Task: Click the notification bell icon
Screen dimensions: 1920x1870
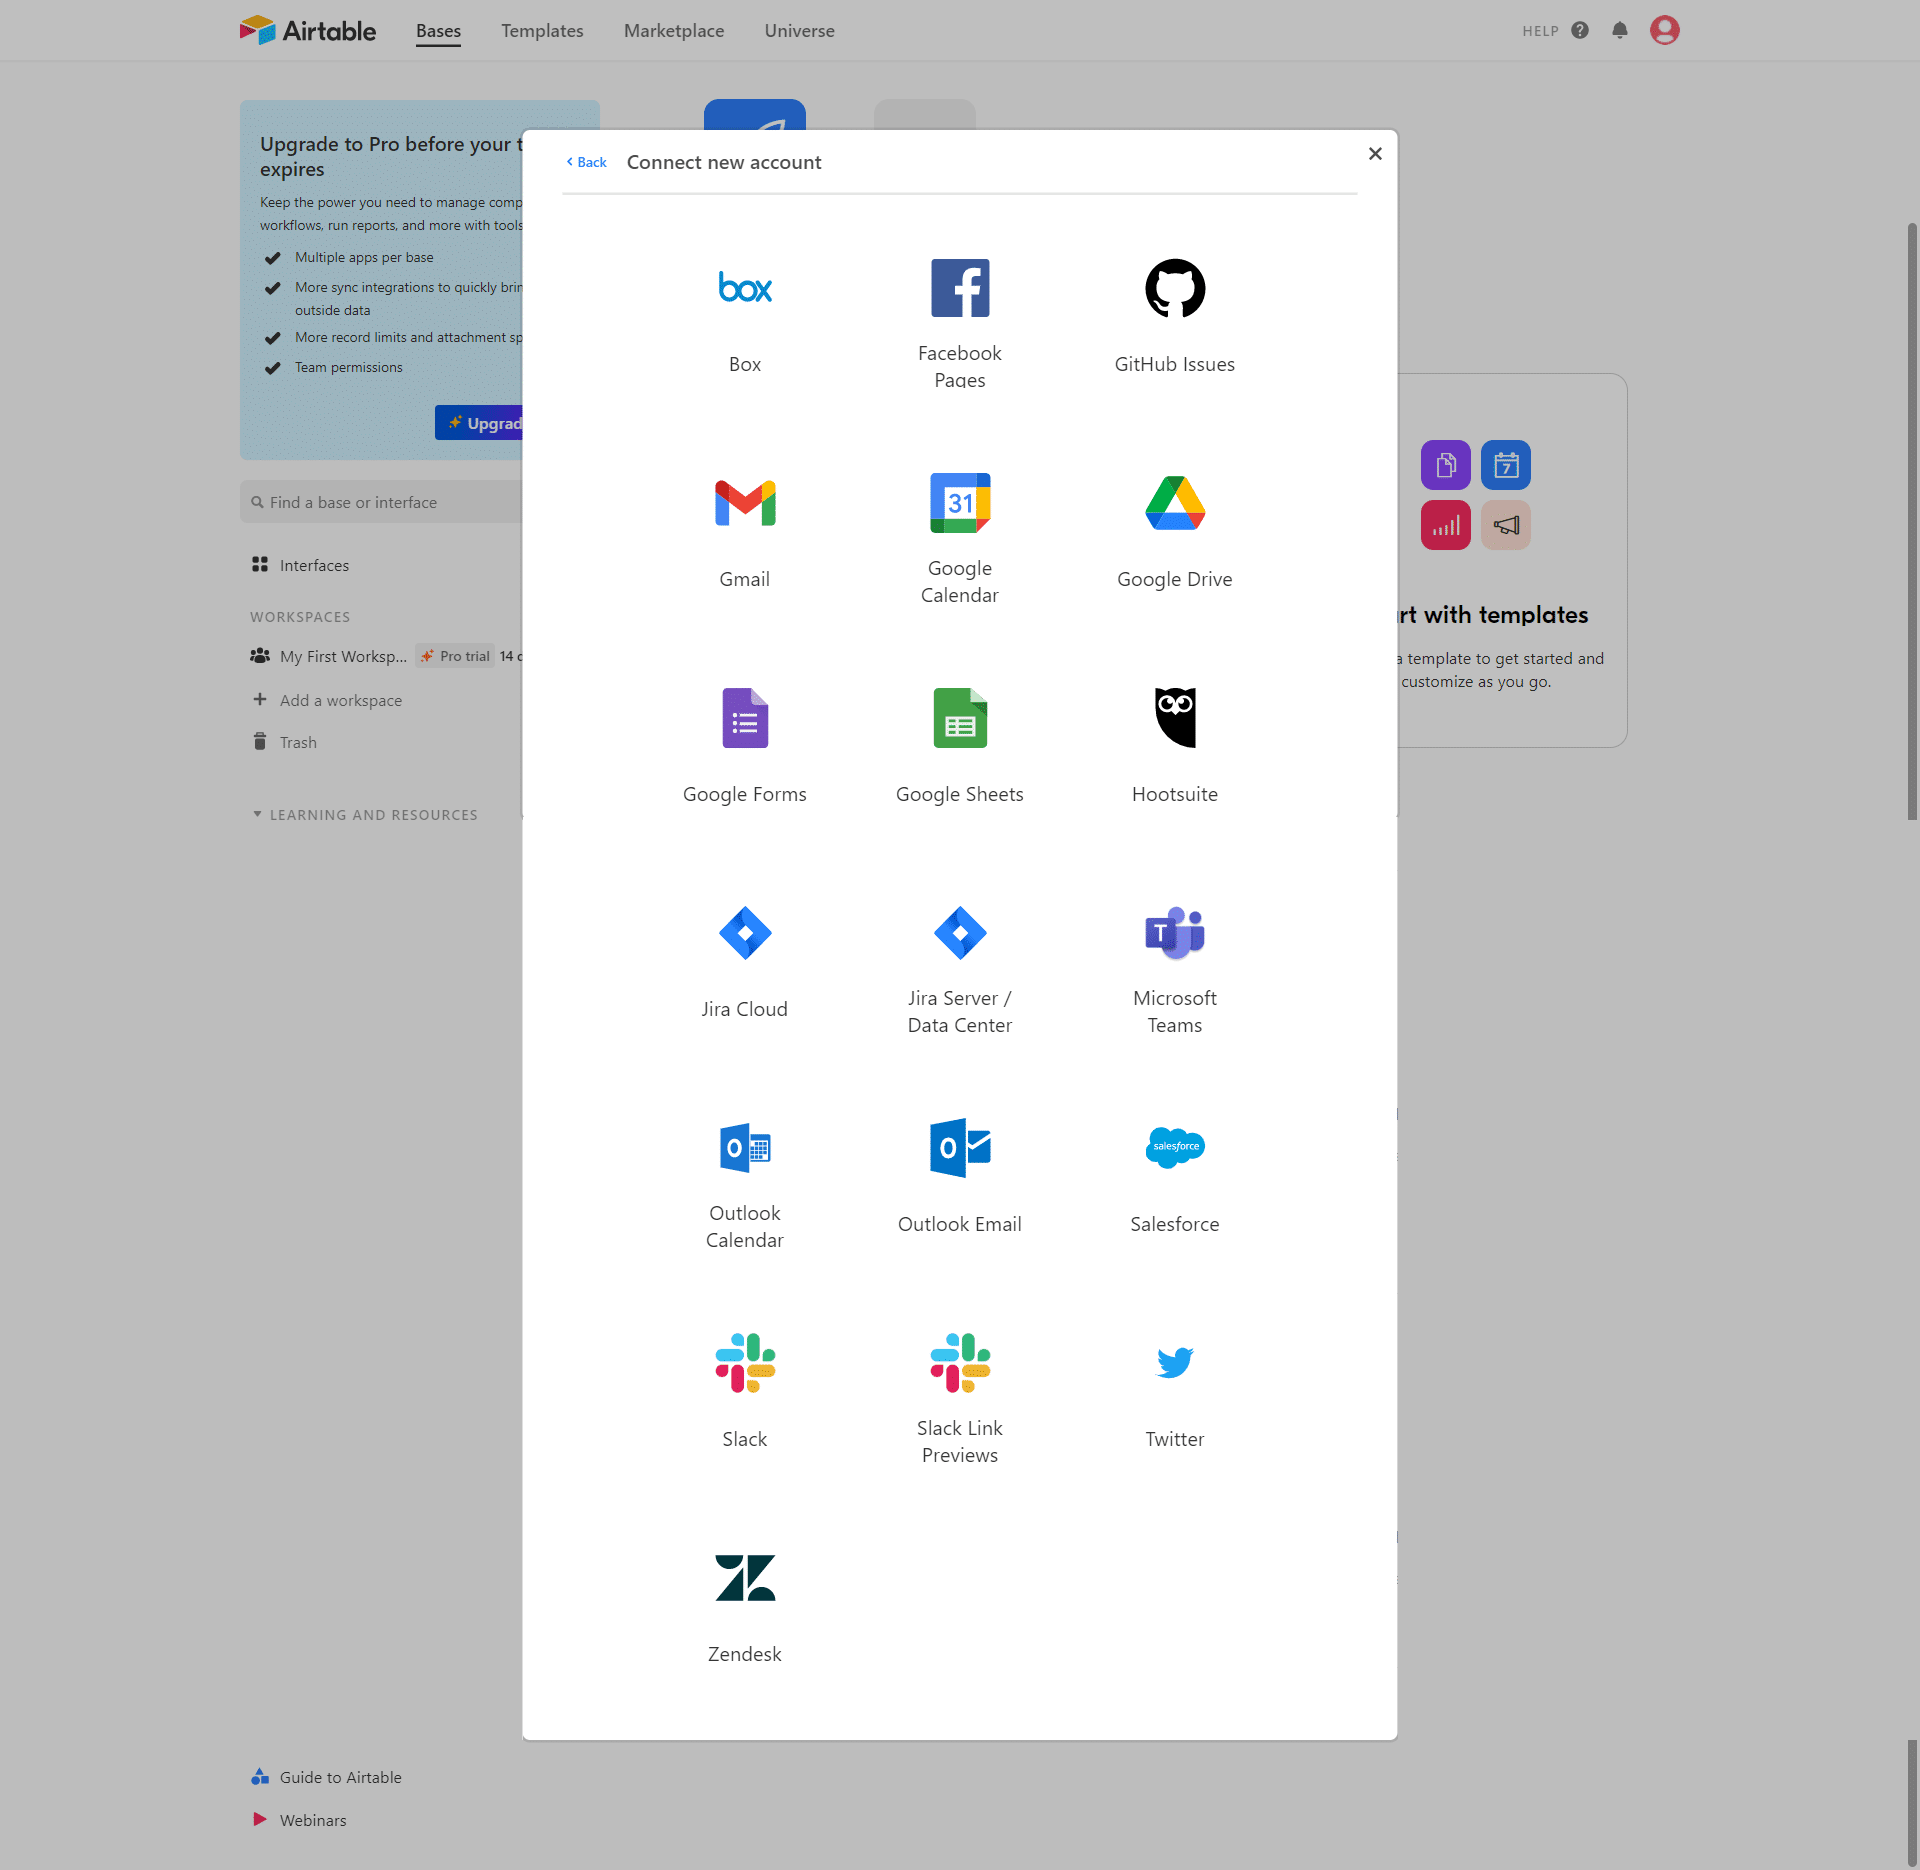Action: coord(1620,29)
